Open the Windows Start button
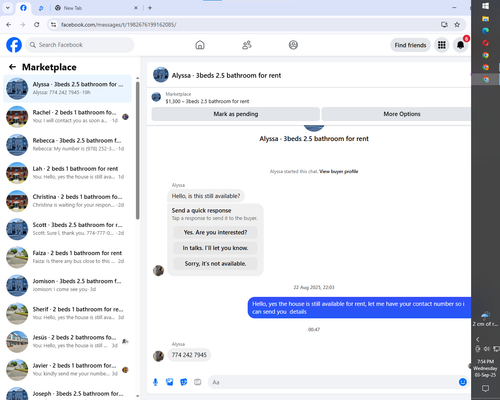This screenshot has width=500, height=400. point(486,6)
